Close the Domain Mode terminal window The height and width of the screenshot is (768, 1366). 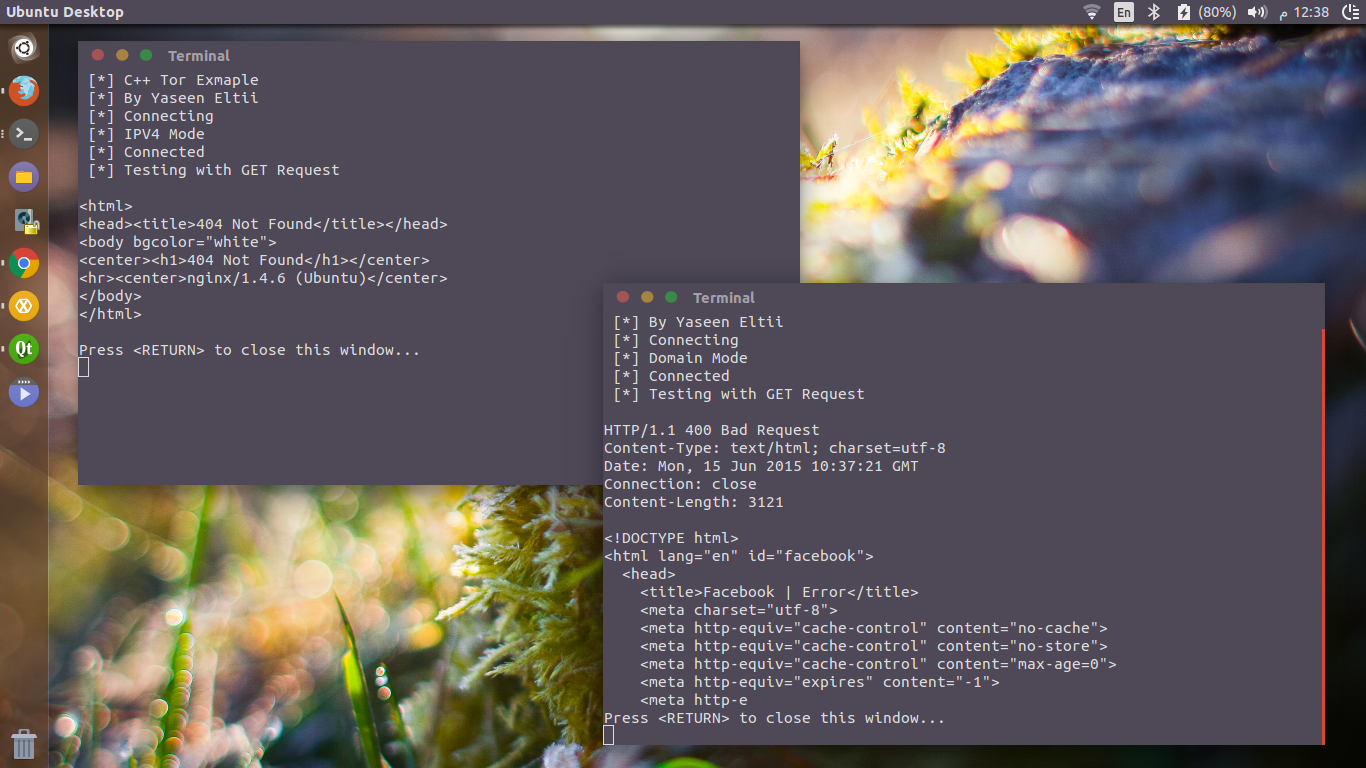click(x=623, y=297)
